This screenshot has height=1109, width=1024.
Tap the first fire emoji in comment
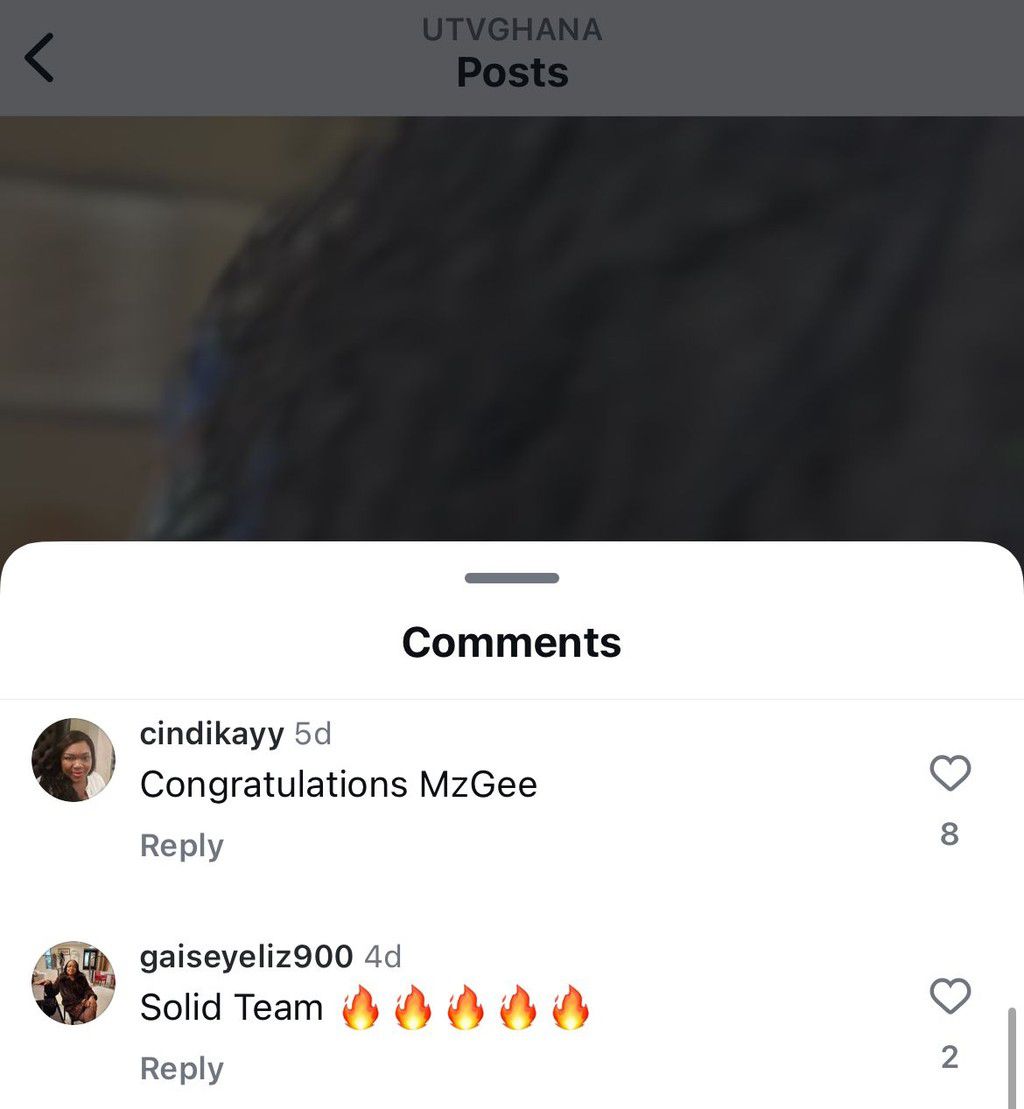pos(361,1006)
